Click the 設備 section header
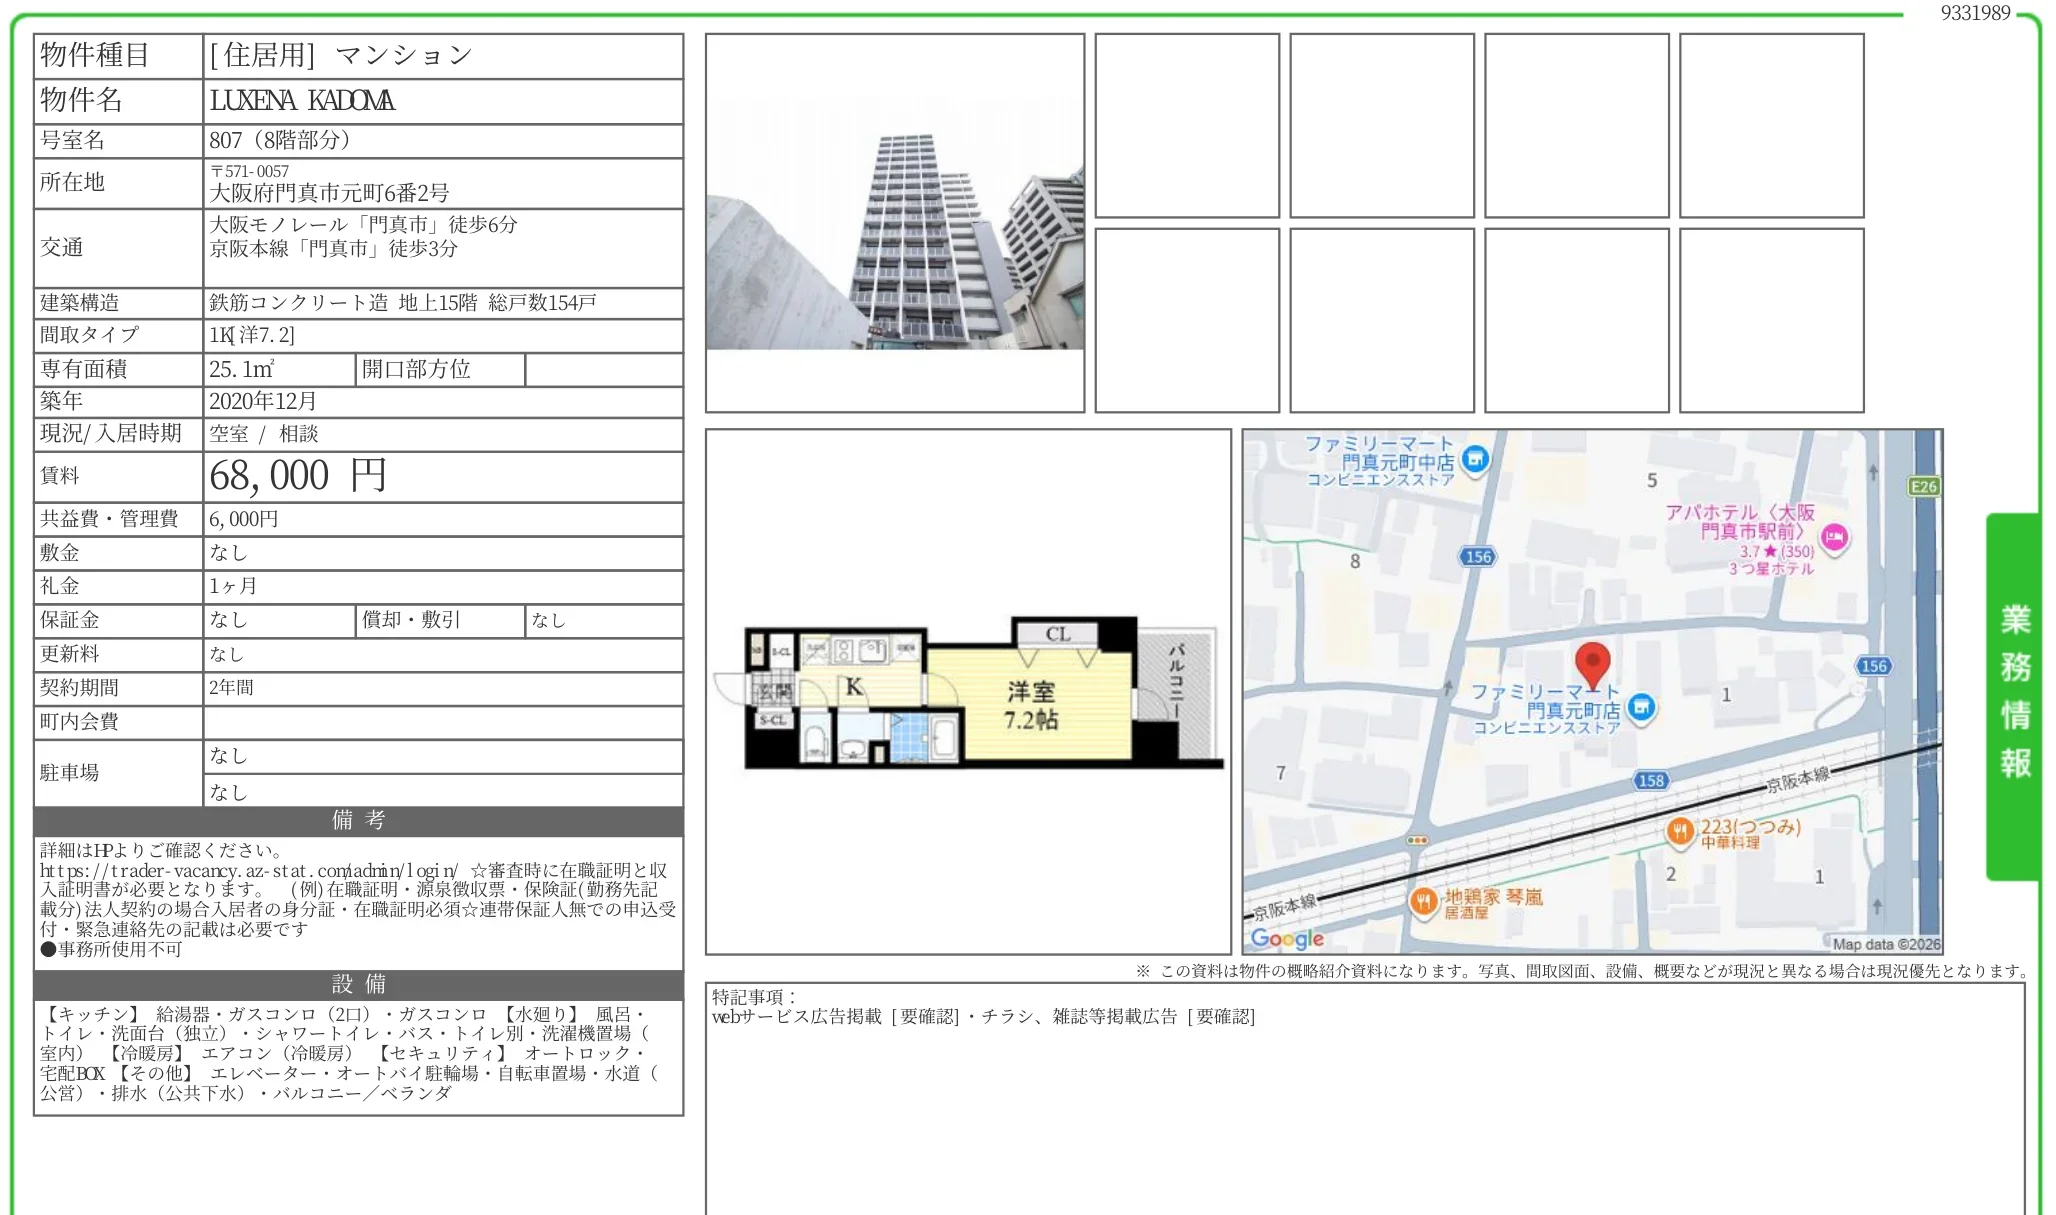Viewport: 2056px width, 1215px height. tap(358, 984)
